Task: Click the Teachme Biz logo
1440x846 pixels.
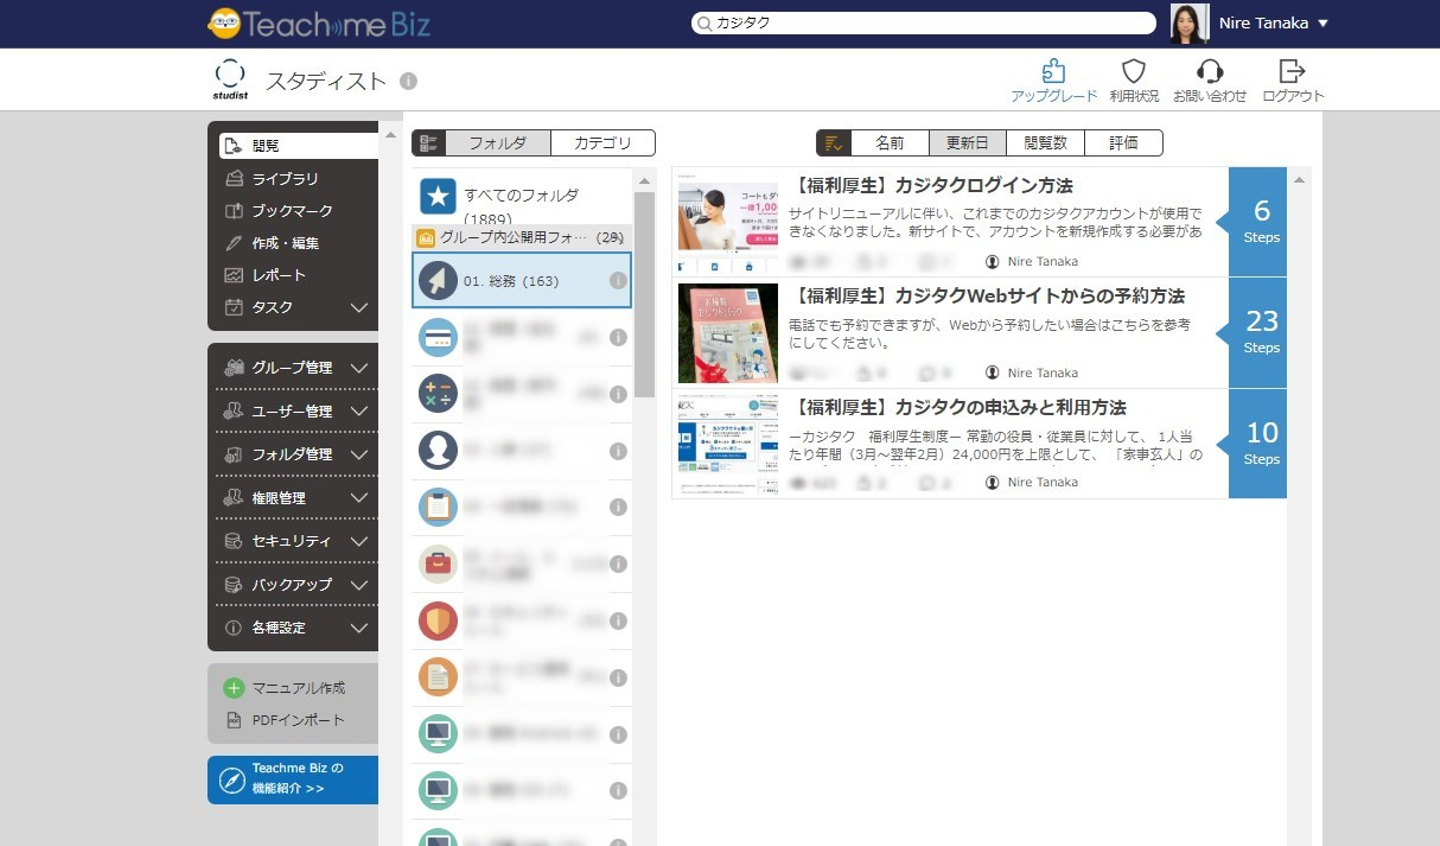Action: 319,23
